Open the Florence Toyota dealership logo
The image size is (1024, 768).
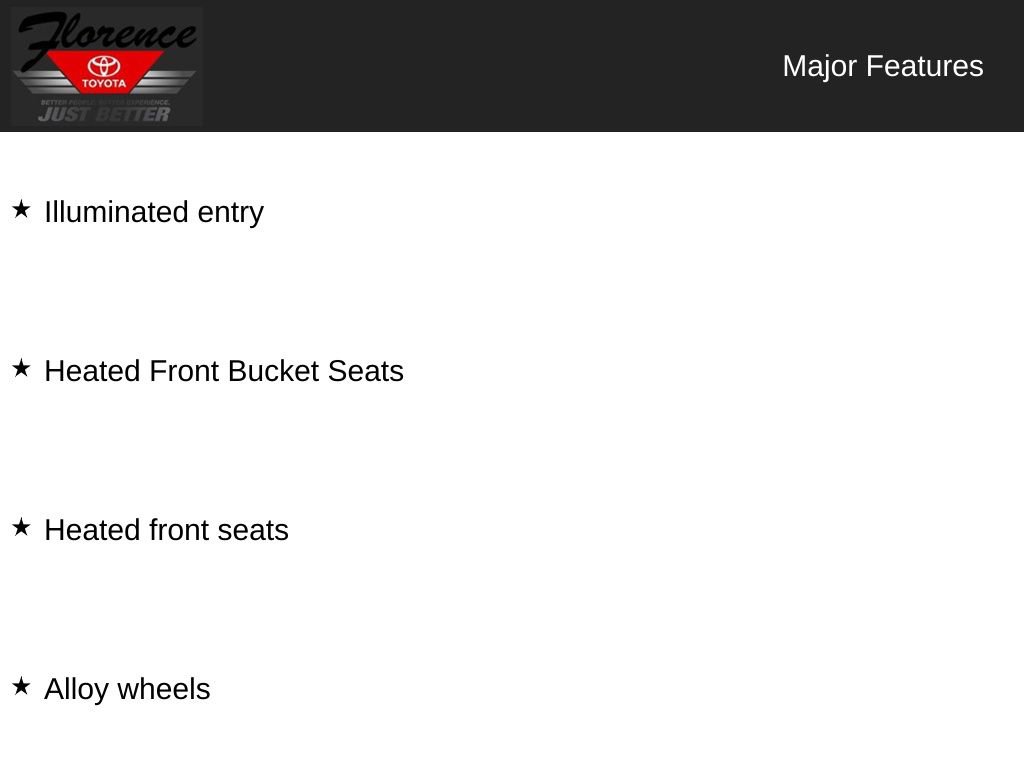click(x=106, y=66)
